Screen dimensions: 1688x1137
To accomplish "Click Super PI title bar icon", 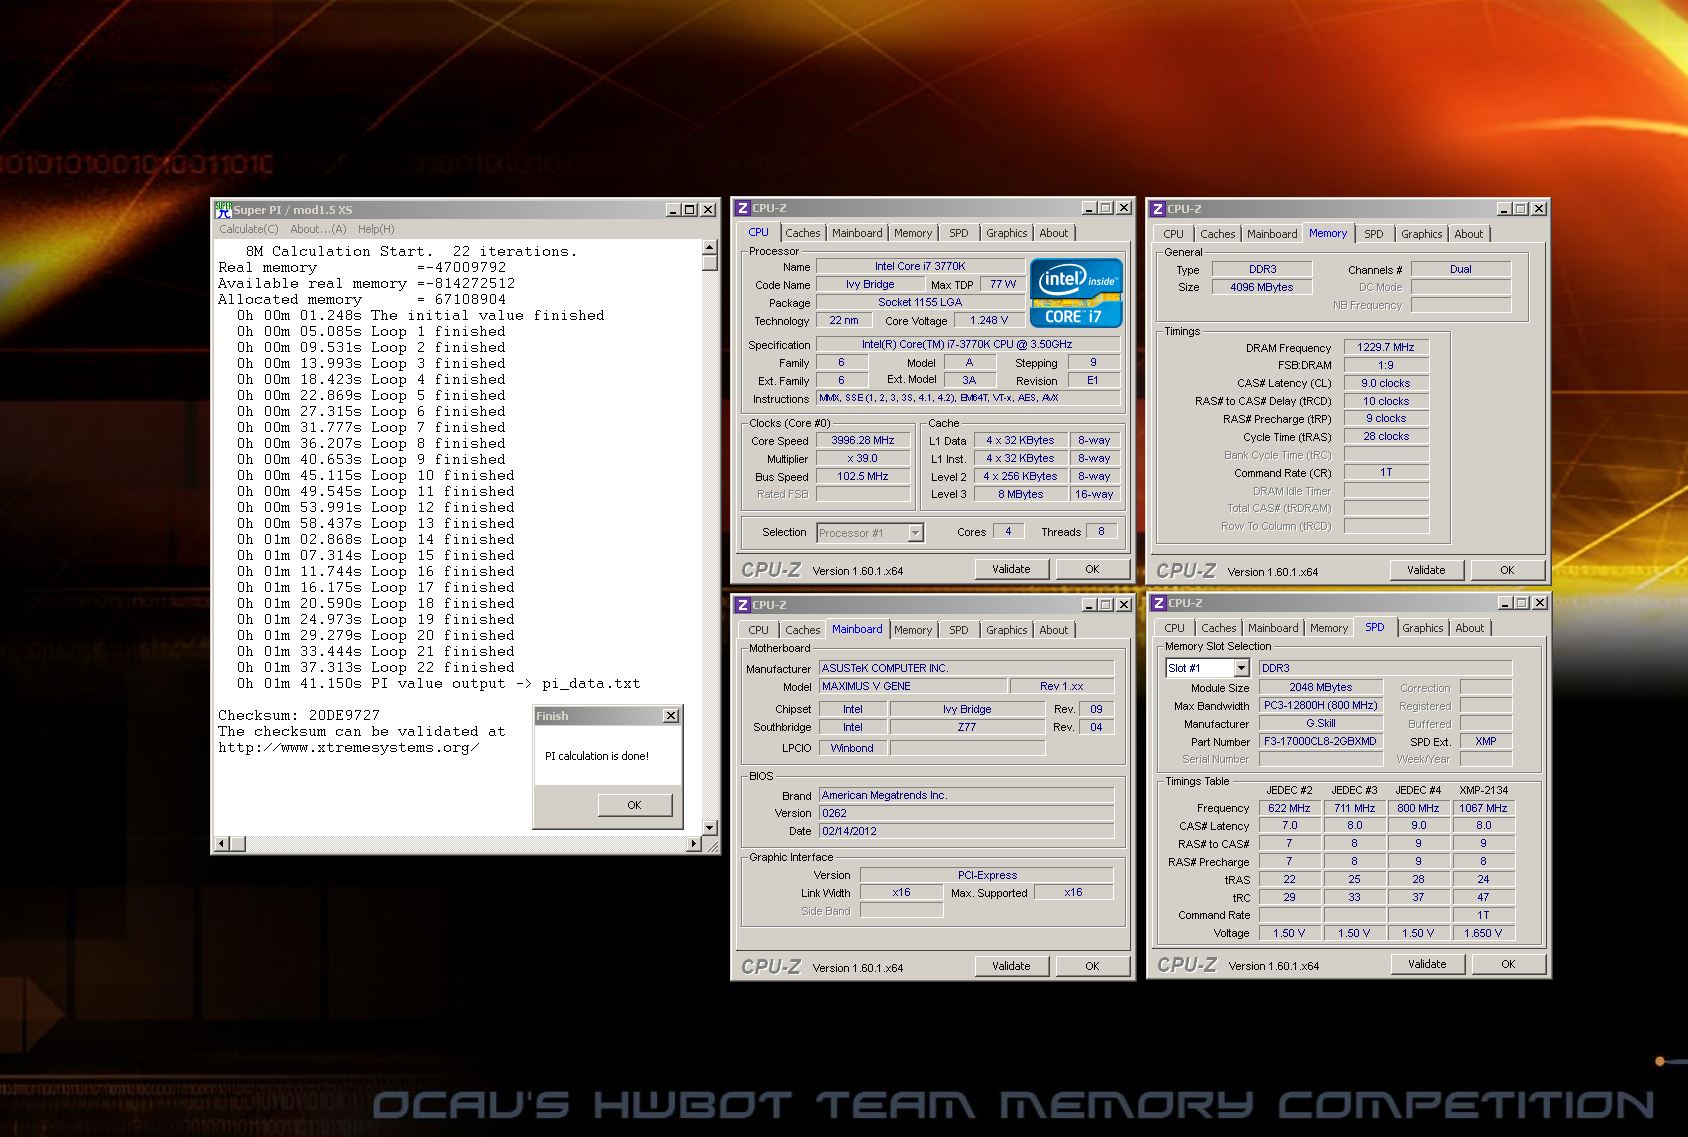I will click(224, 210).
